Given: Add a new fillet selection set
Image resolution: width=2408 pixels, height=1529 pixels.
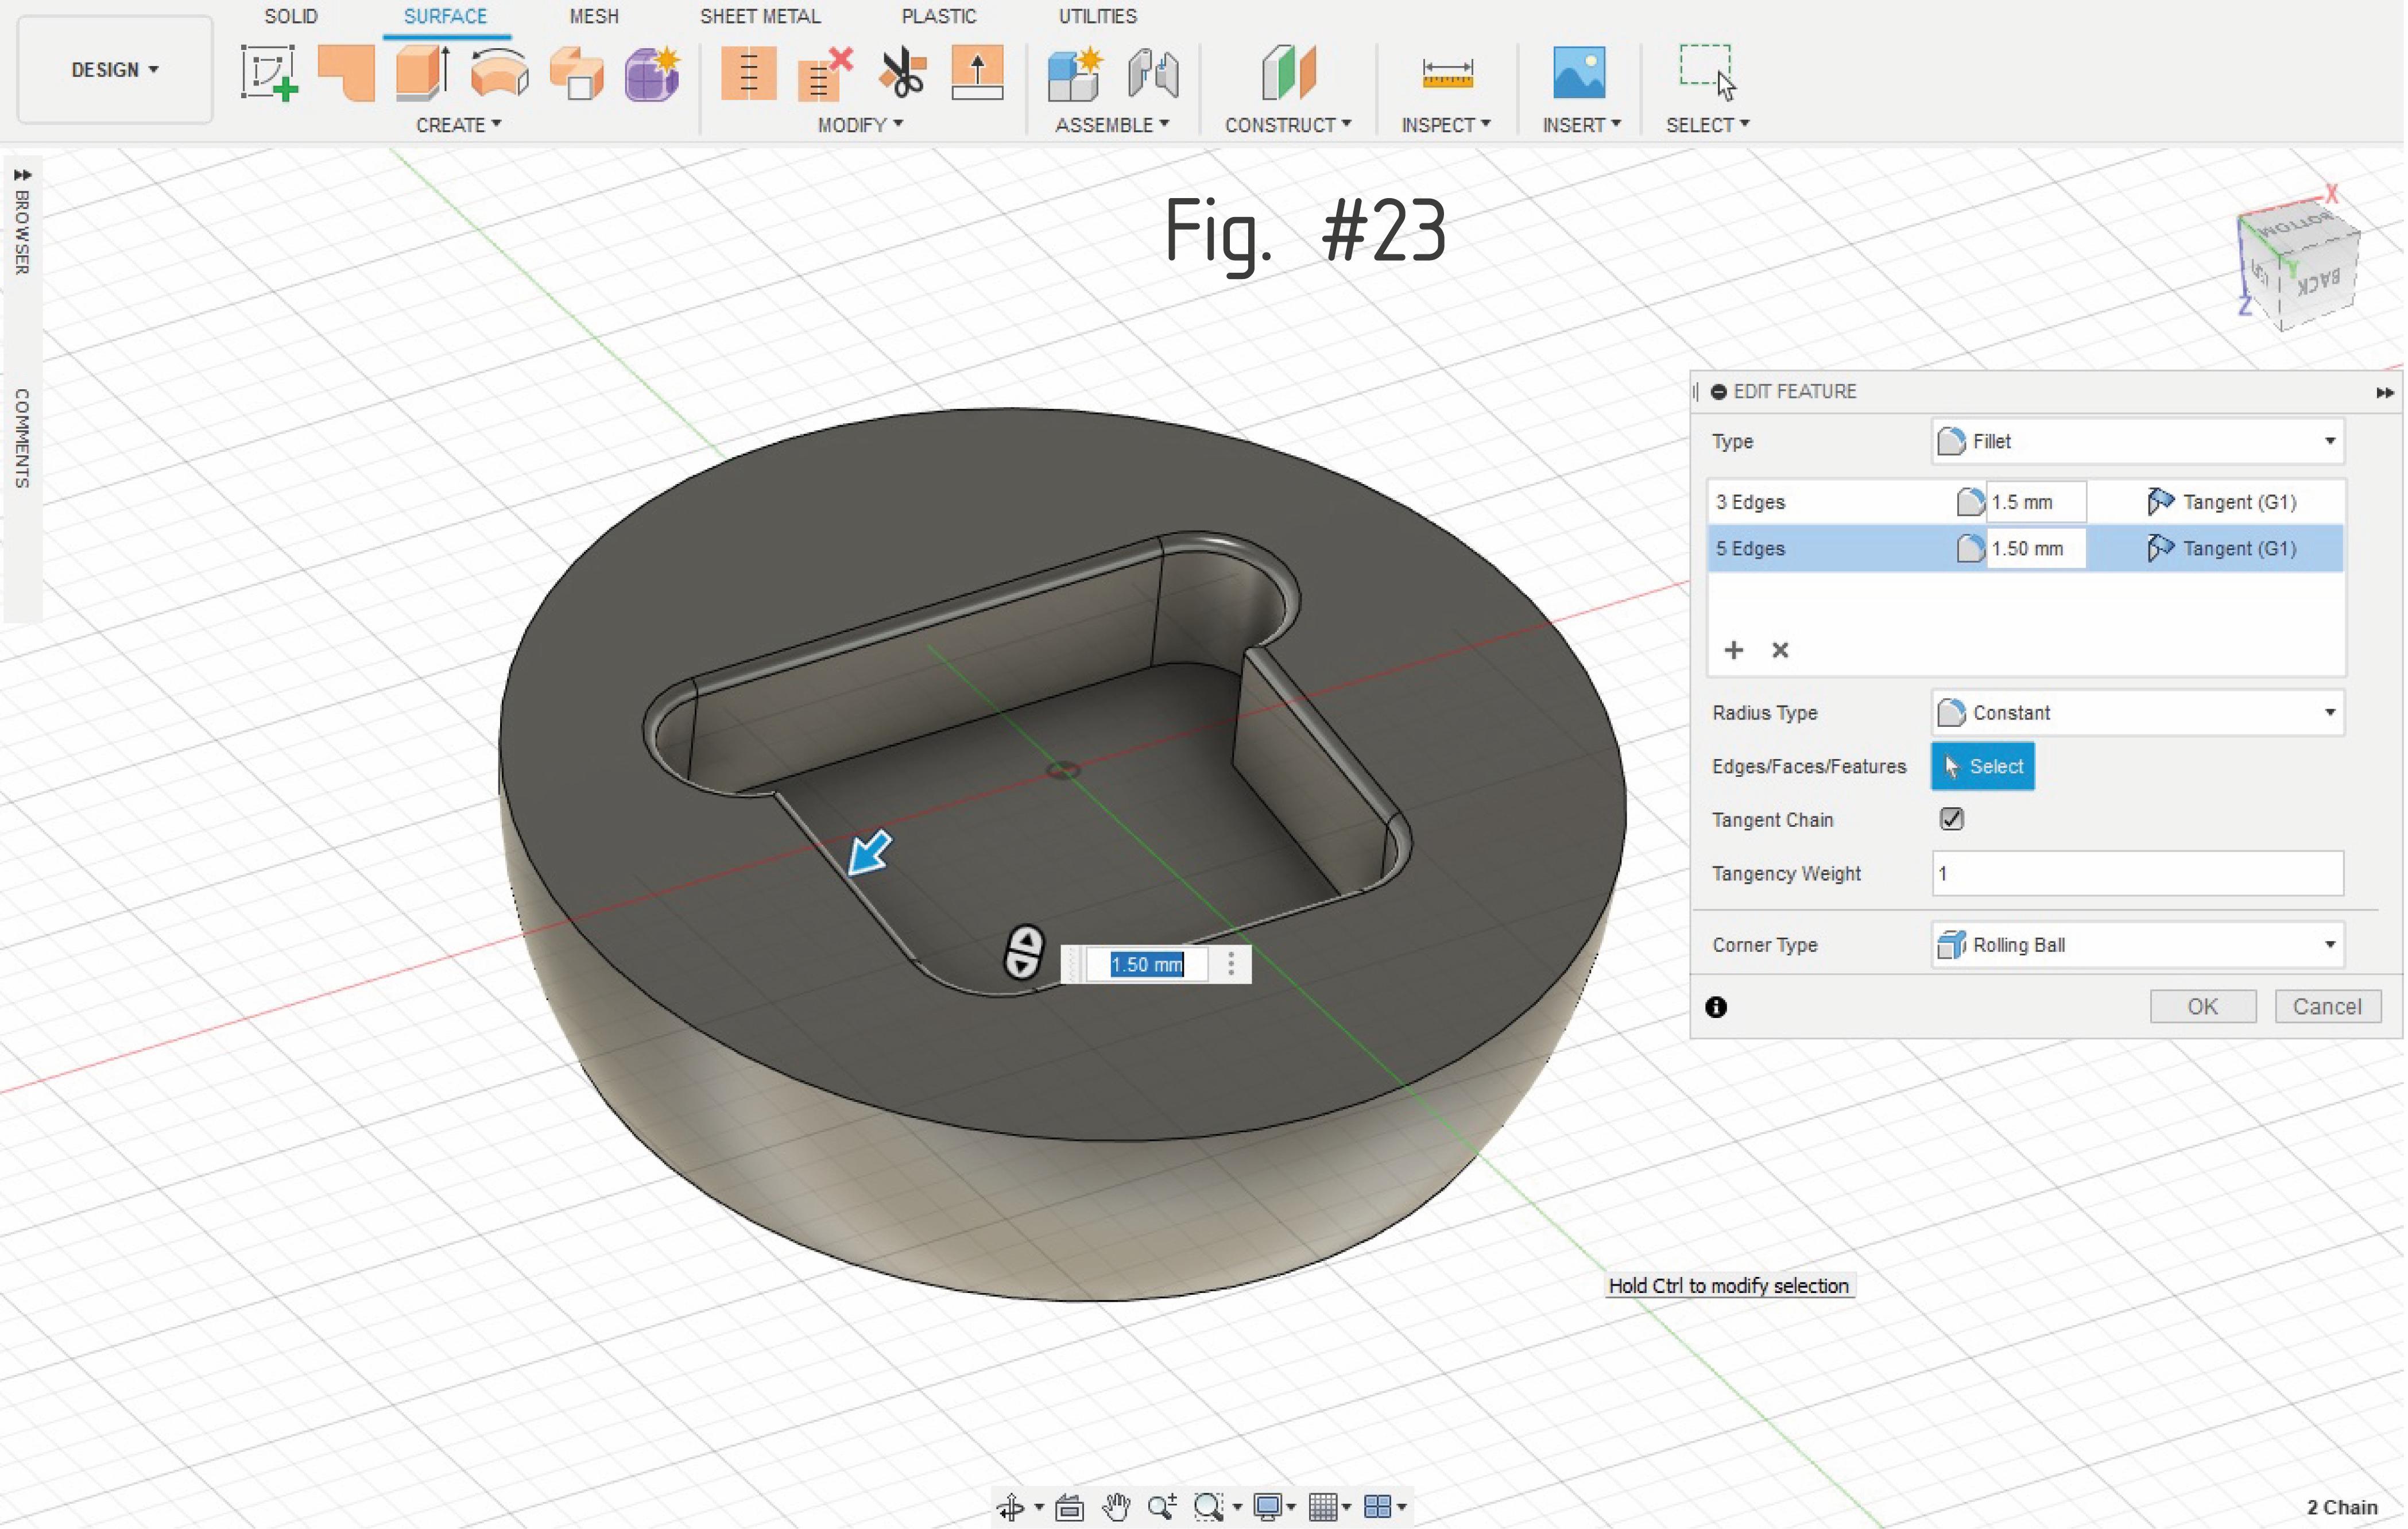Looking at the screenshot, I should pyautogui.click(x=1734, y=650).
